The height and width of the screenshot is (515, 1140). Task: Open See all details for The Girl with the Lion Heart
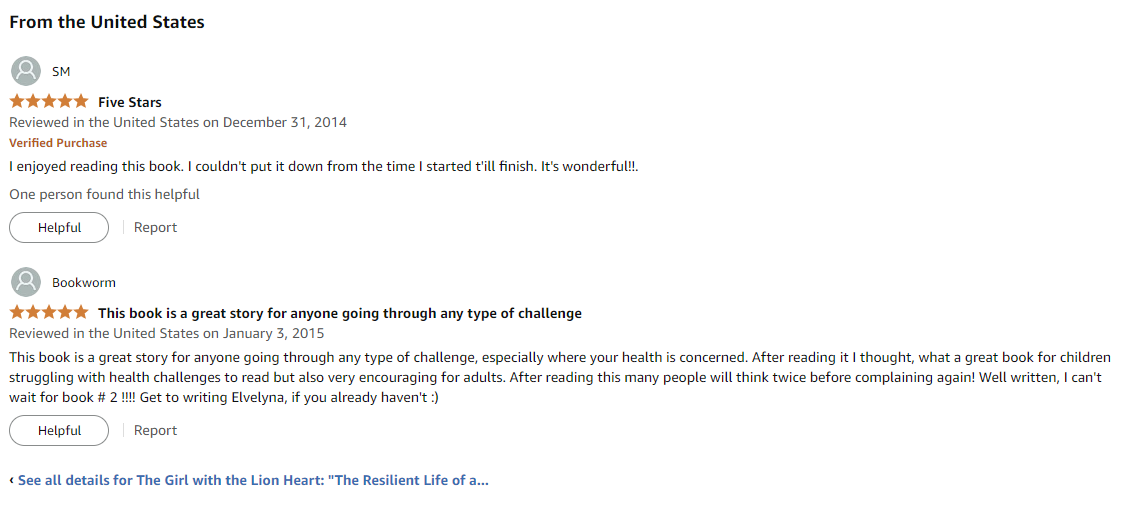pyautogui.click(x=253, y=481)
